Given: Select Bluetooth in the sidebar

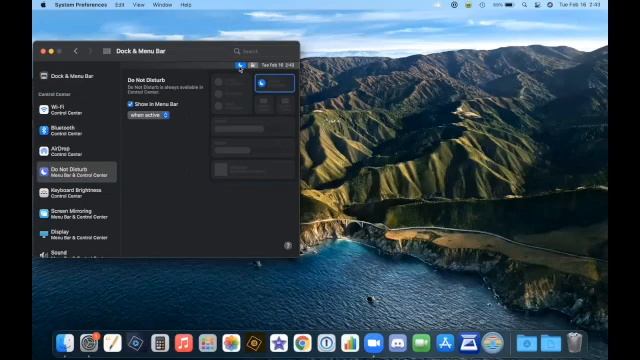Looking at the screenshot, I should pyautogui.click(x=77, y=131).
